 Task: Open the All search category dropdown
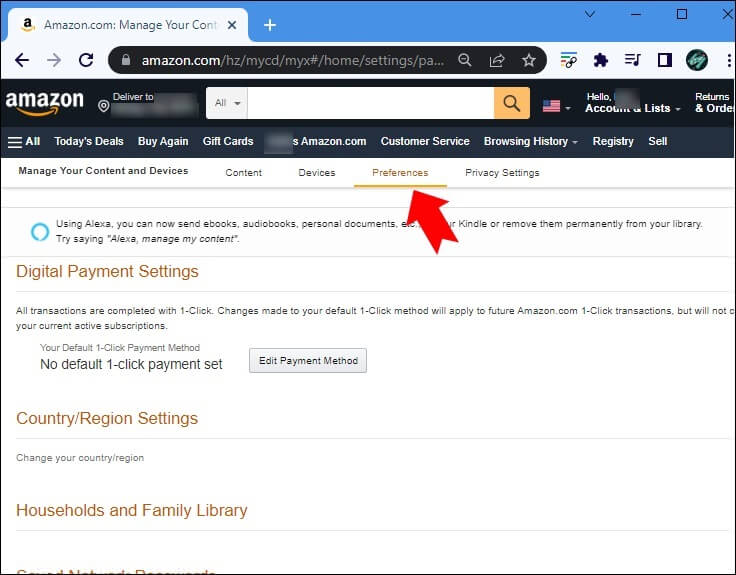coord(227,103)
